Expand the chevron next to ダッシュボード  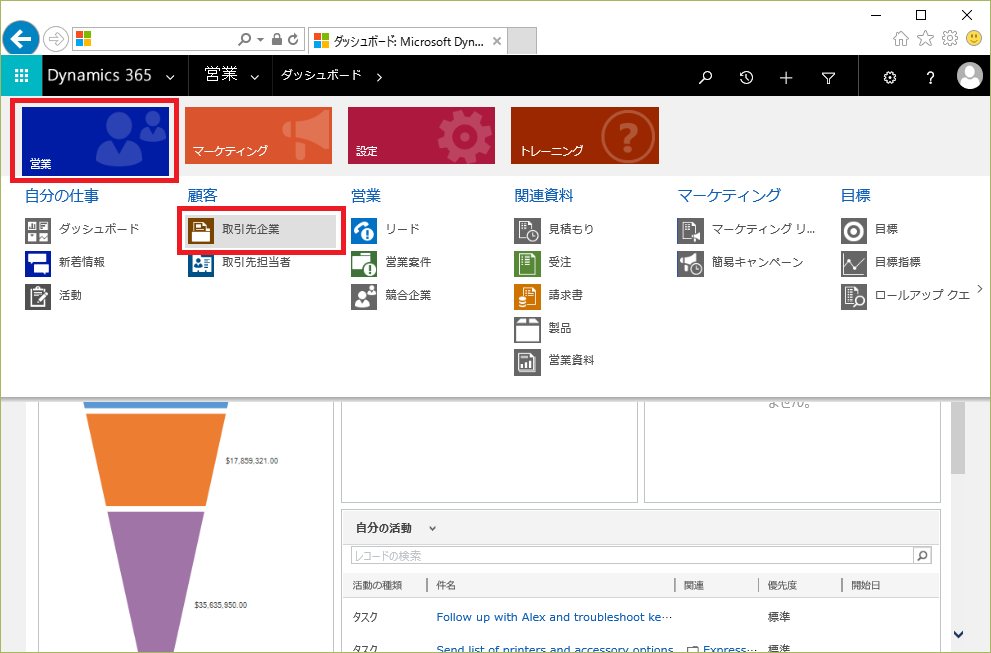[x=379, y=78]
